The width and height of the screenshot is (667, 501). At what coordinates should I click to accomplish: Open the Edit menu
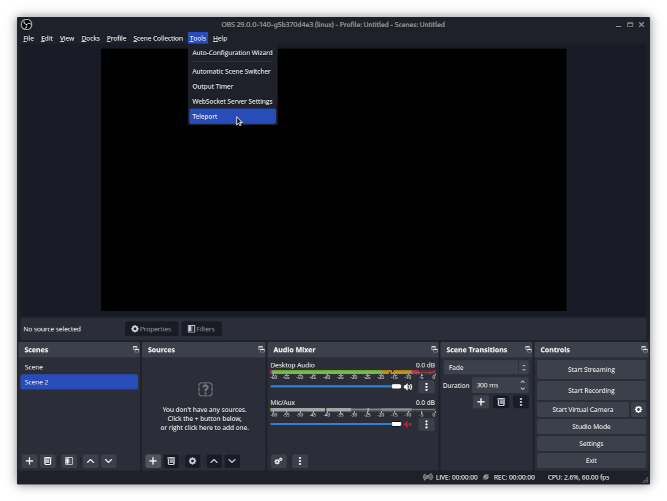47,38
